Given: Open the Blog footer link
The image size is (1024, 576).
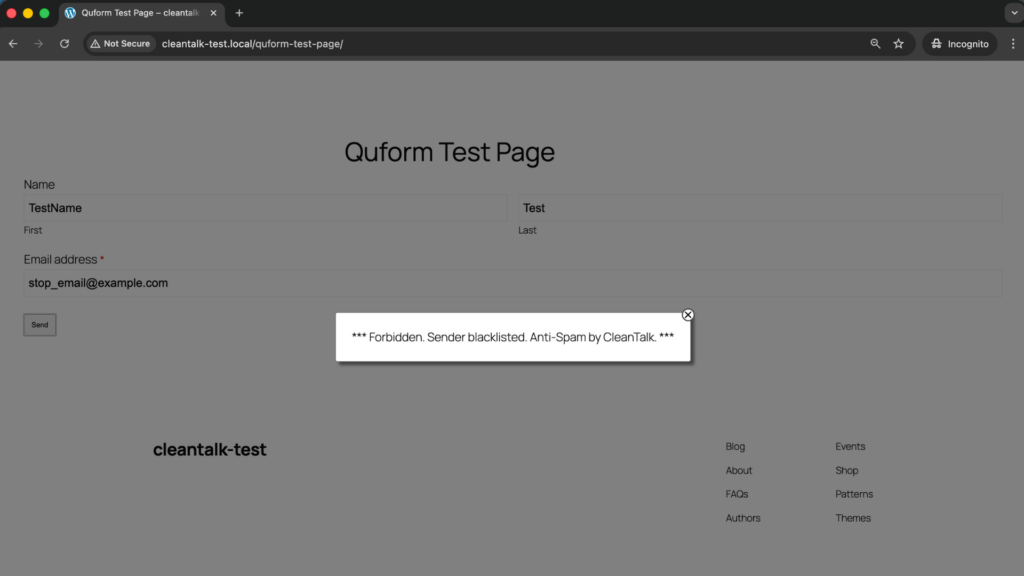Looking at the screenshot, I should [735, 447].
